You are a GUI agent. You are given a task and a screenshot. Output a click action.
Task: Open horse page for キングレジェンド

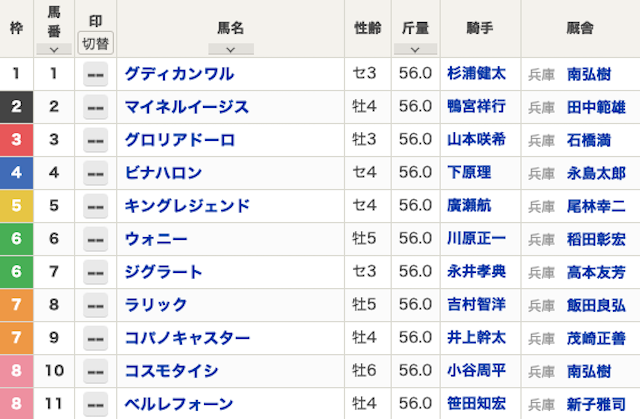pos(187,206)
